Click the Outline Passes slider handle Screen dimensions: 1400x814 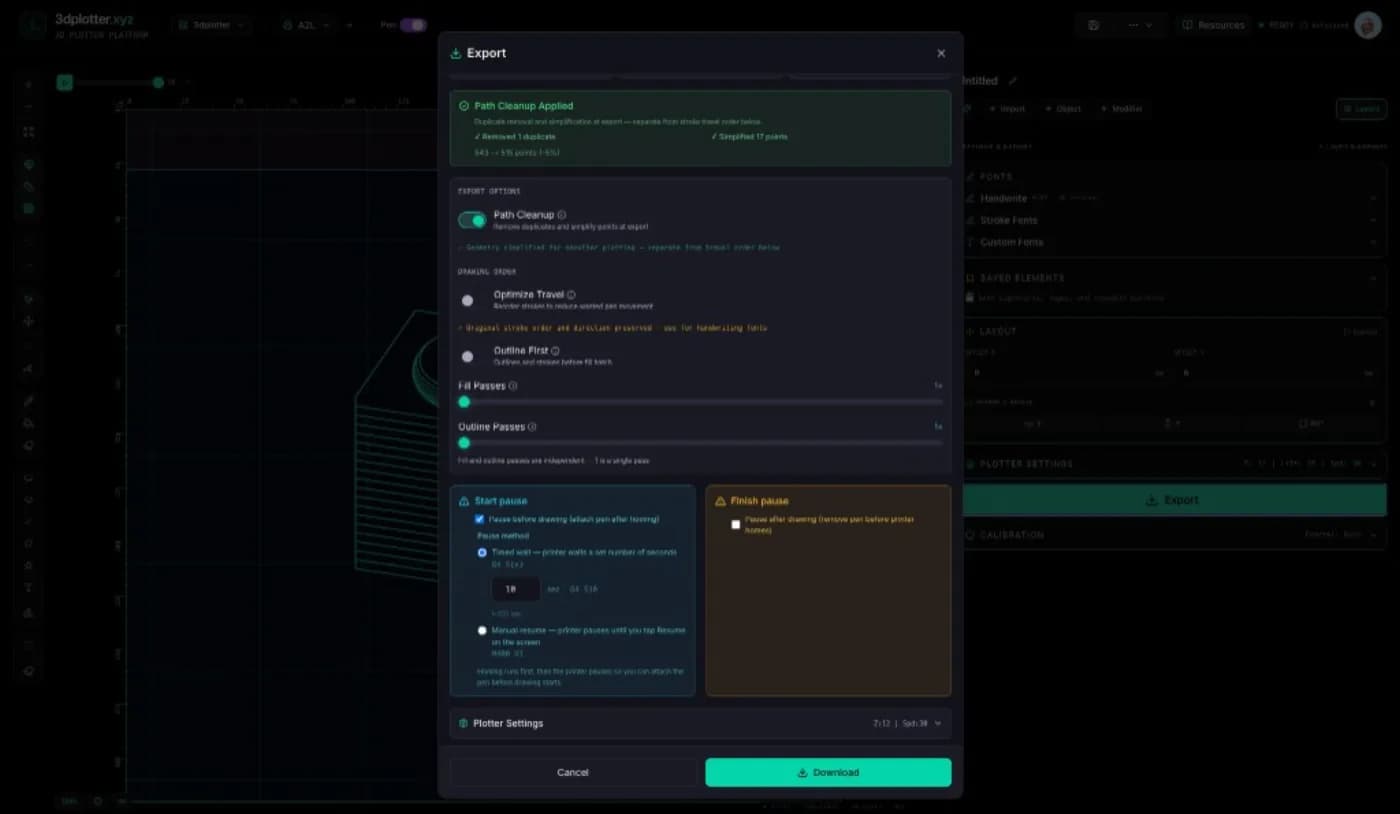coord(464,443)
